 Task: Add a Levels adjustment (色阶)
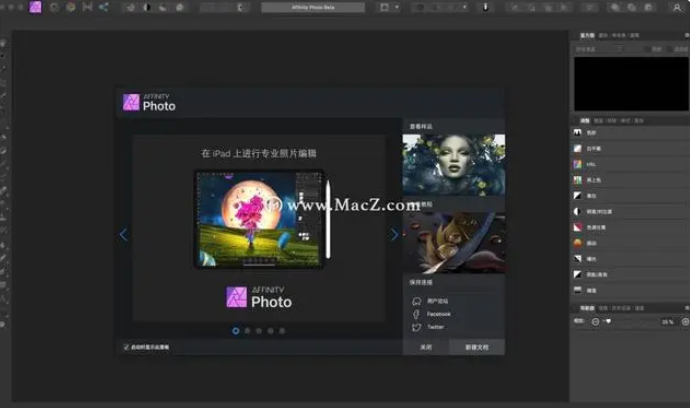click(x=630, y=133)
